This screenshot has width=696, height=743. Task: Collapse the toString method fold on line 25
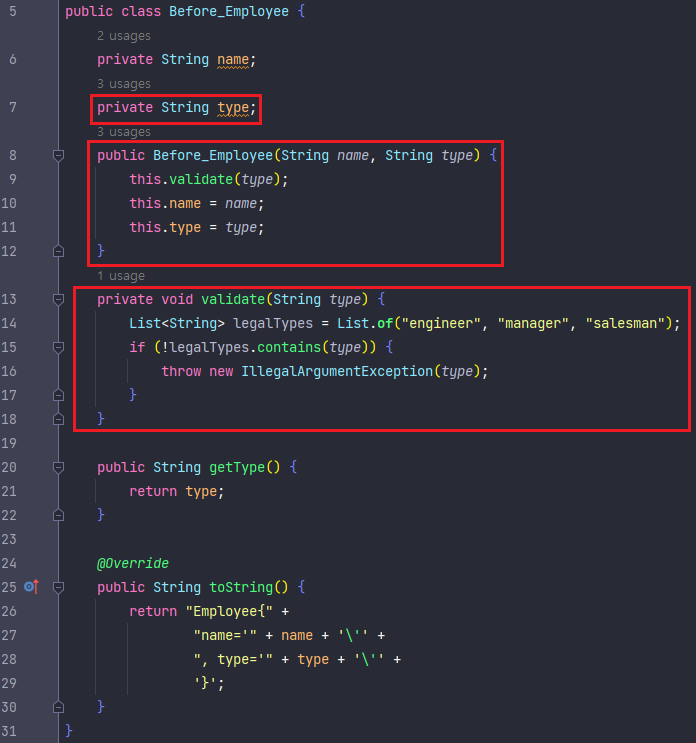point(58,588)
